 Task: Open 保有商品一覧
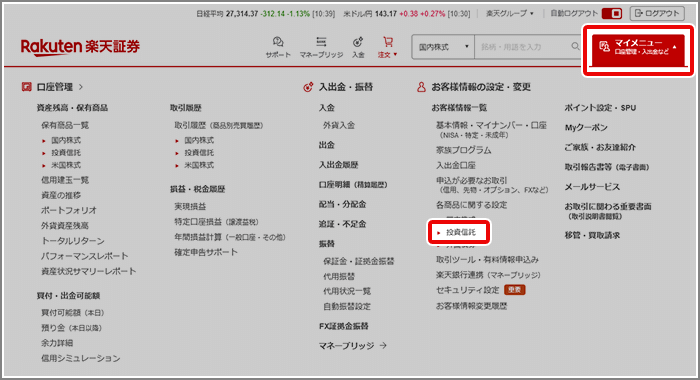65,125
